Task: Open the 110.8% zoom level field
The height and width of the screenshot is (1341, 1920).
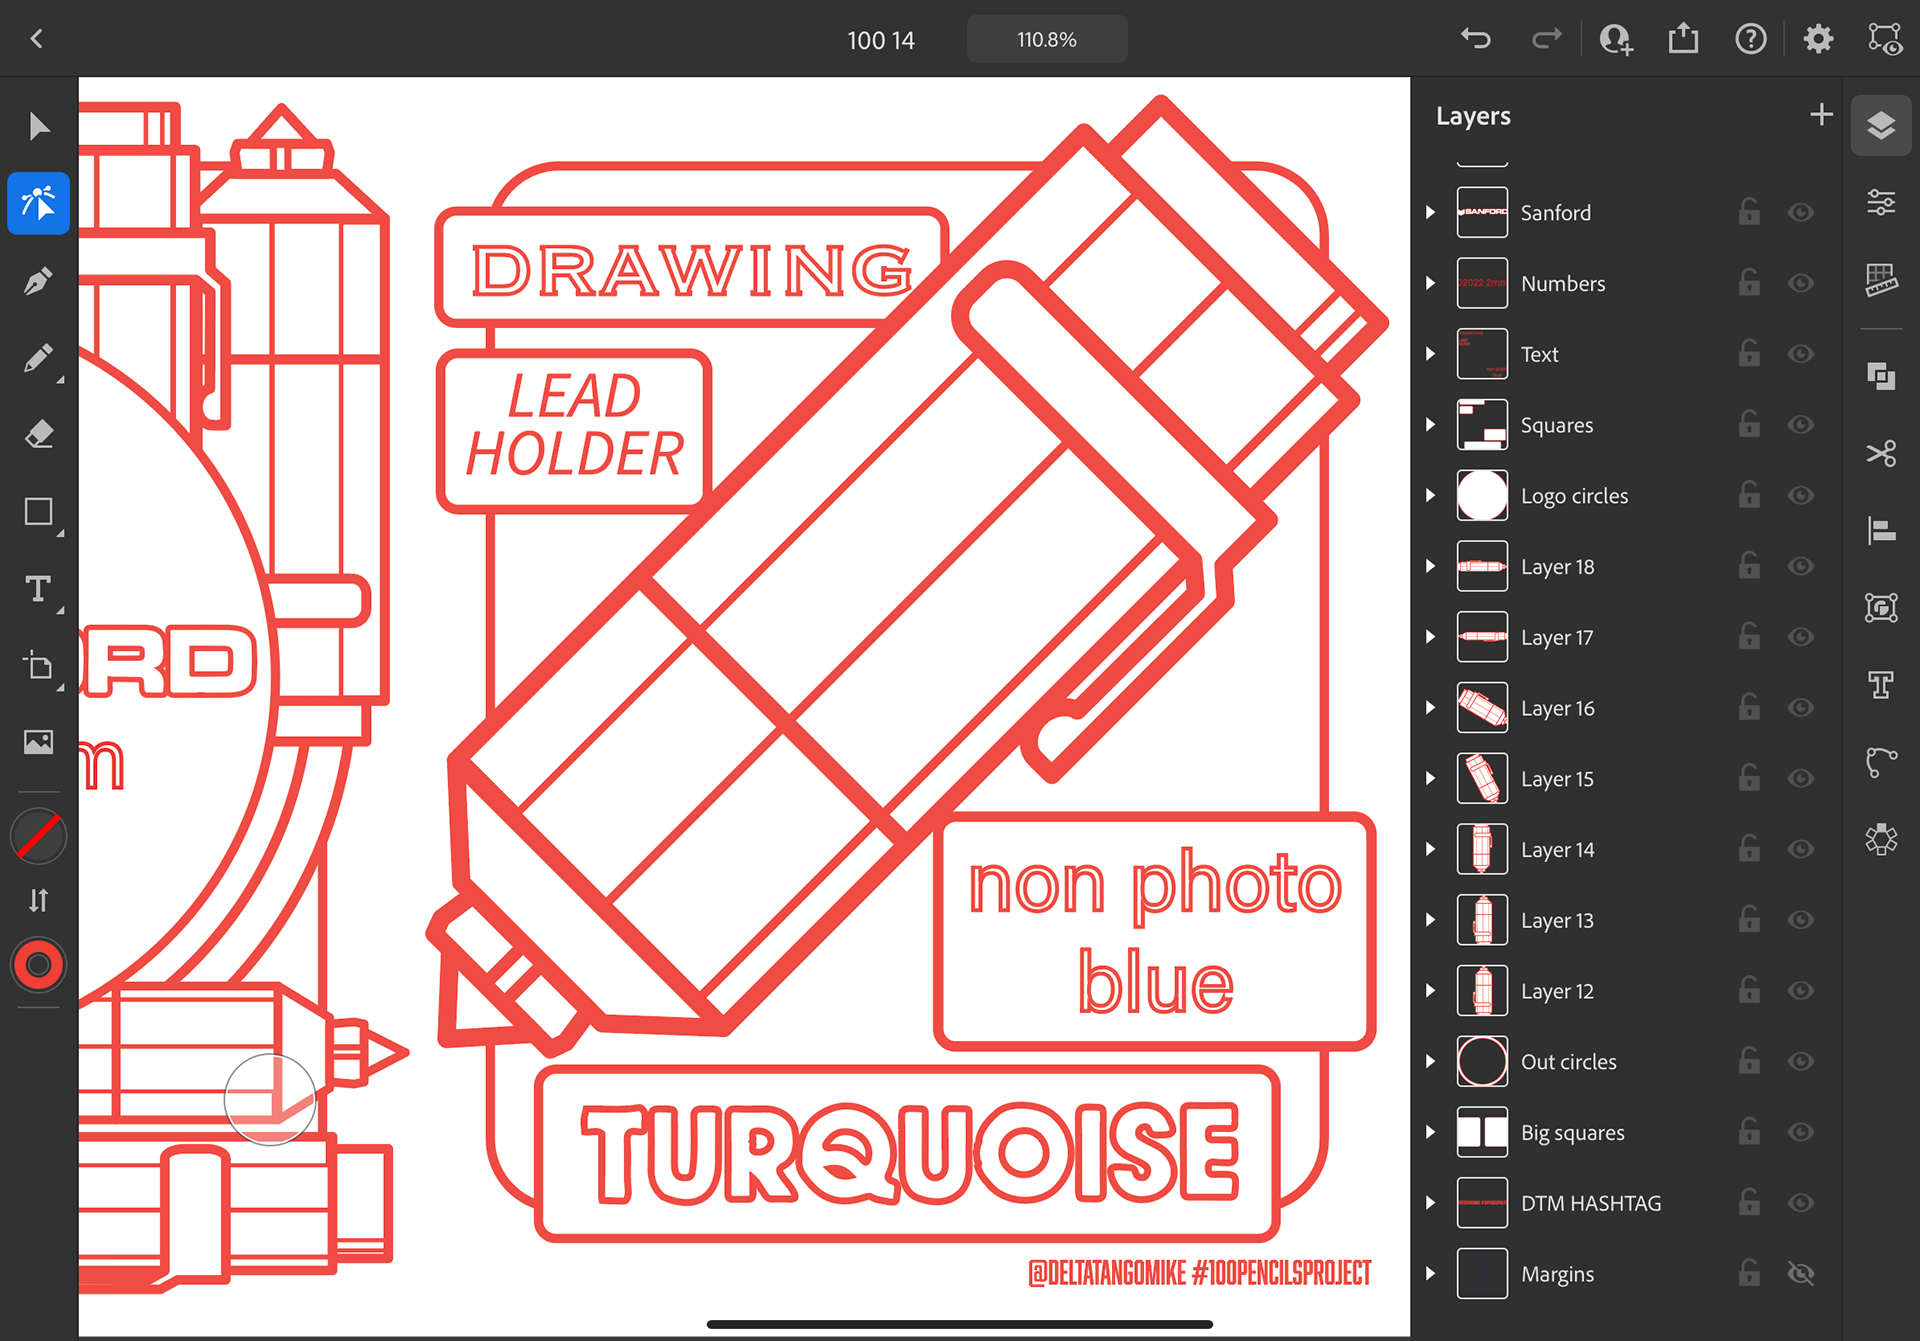Action: [x=1047, y=39]
